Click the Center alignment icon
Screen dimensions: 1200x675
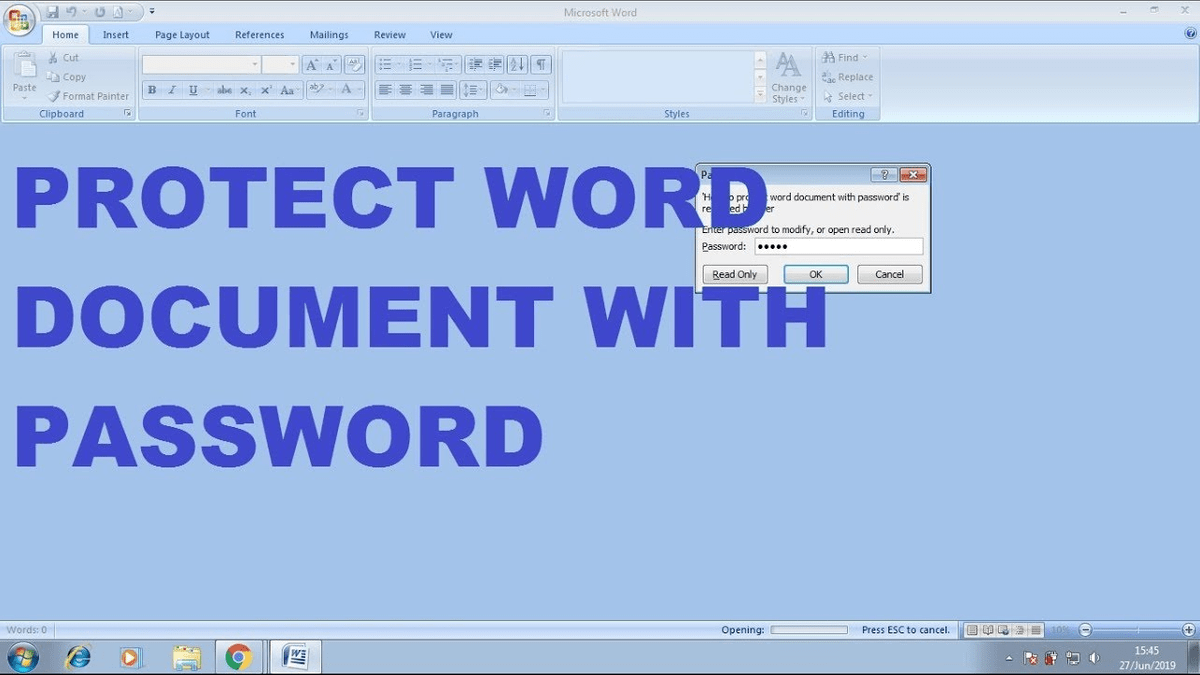(x=406, y=90)
